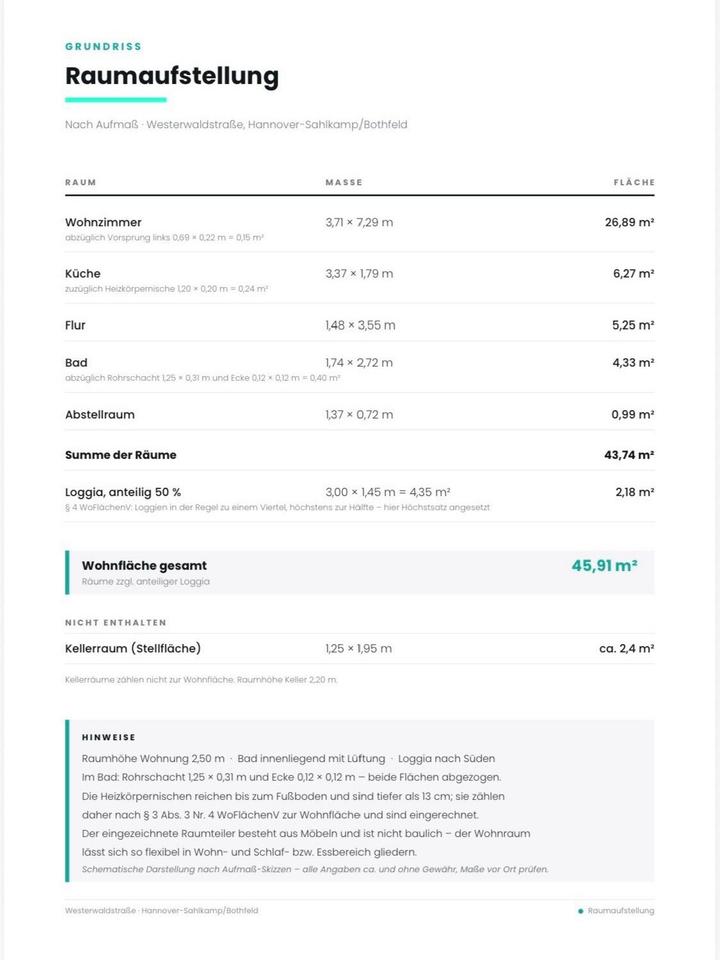Click the Raumaufstellung heading
720x960 pixels.
tap(172, 77)
